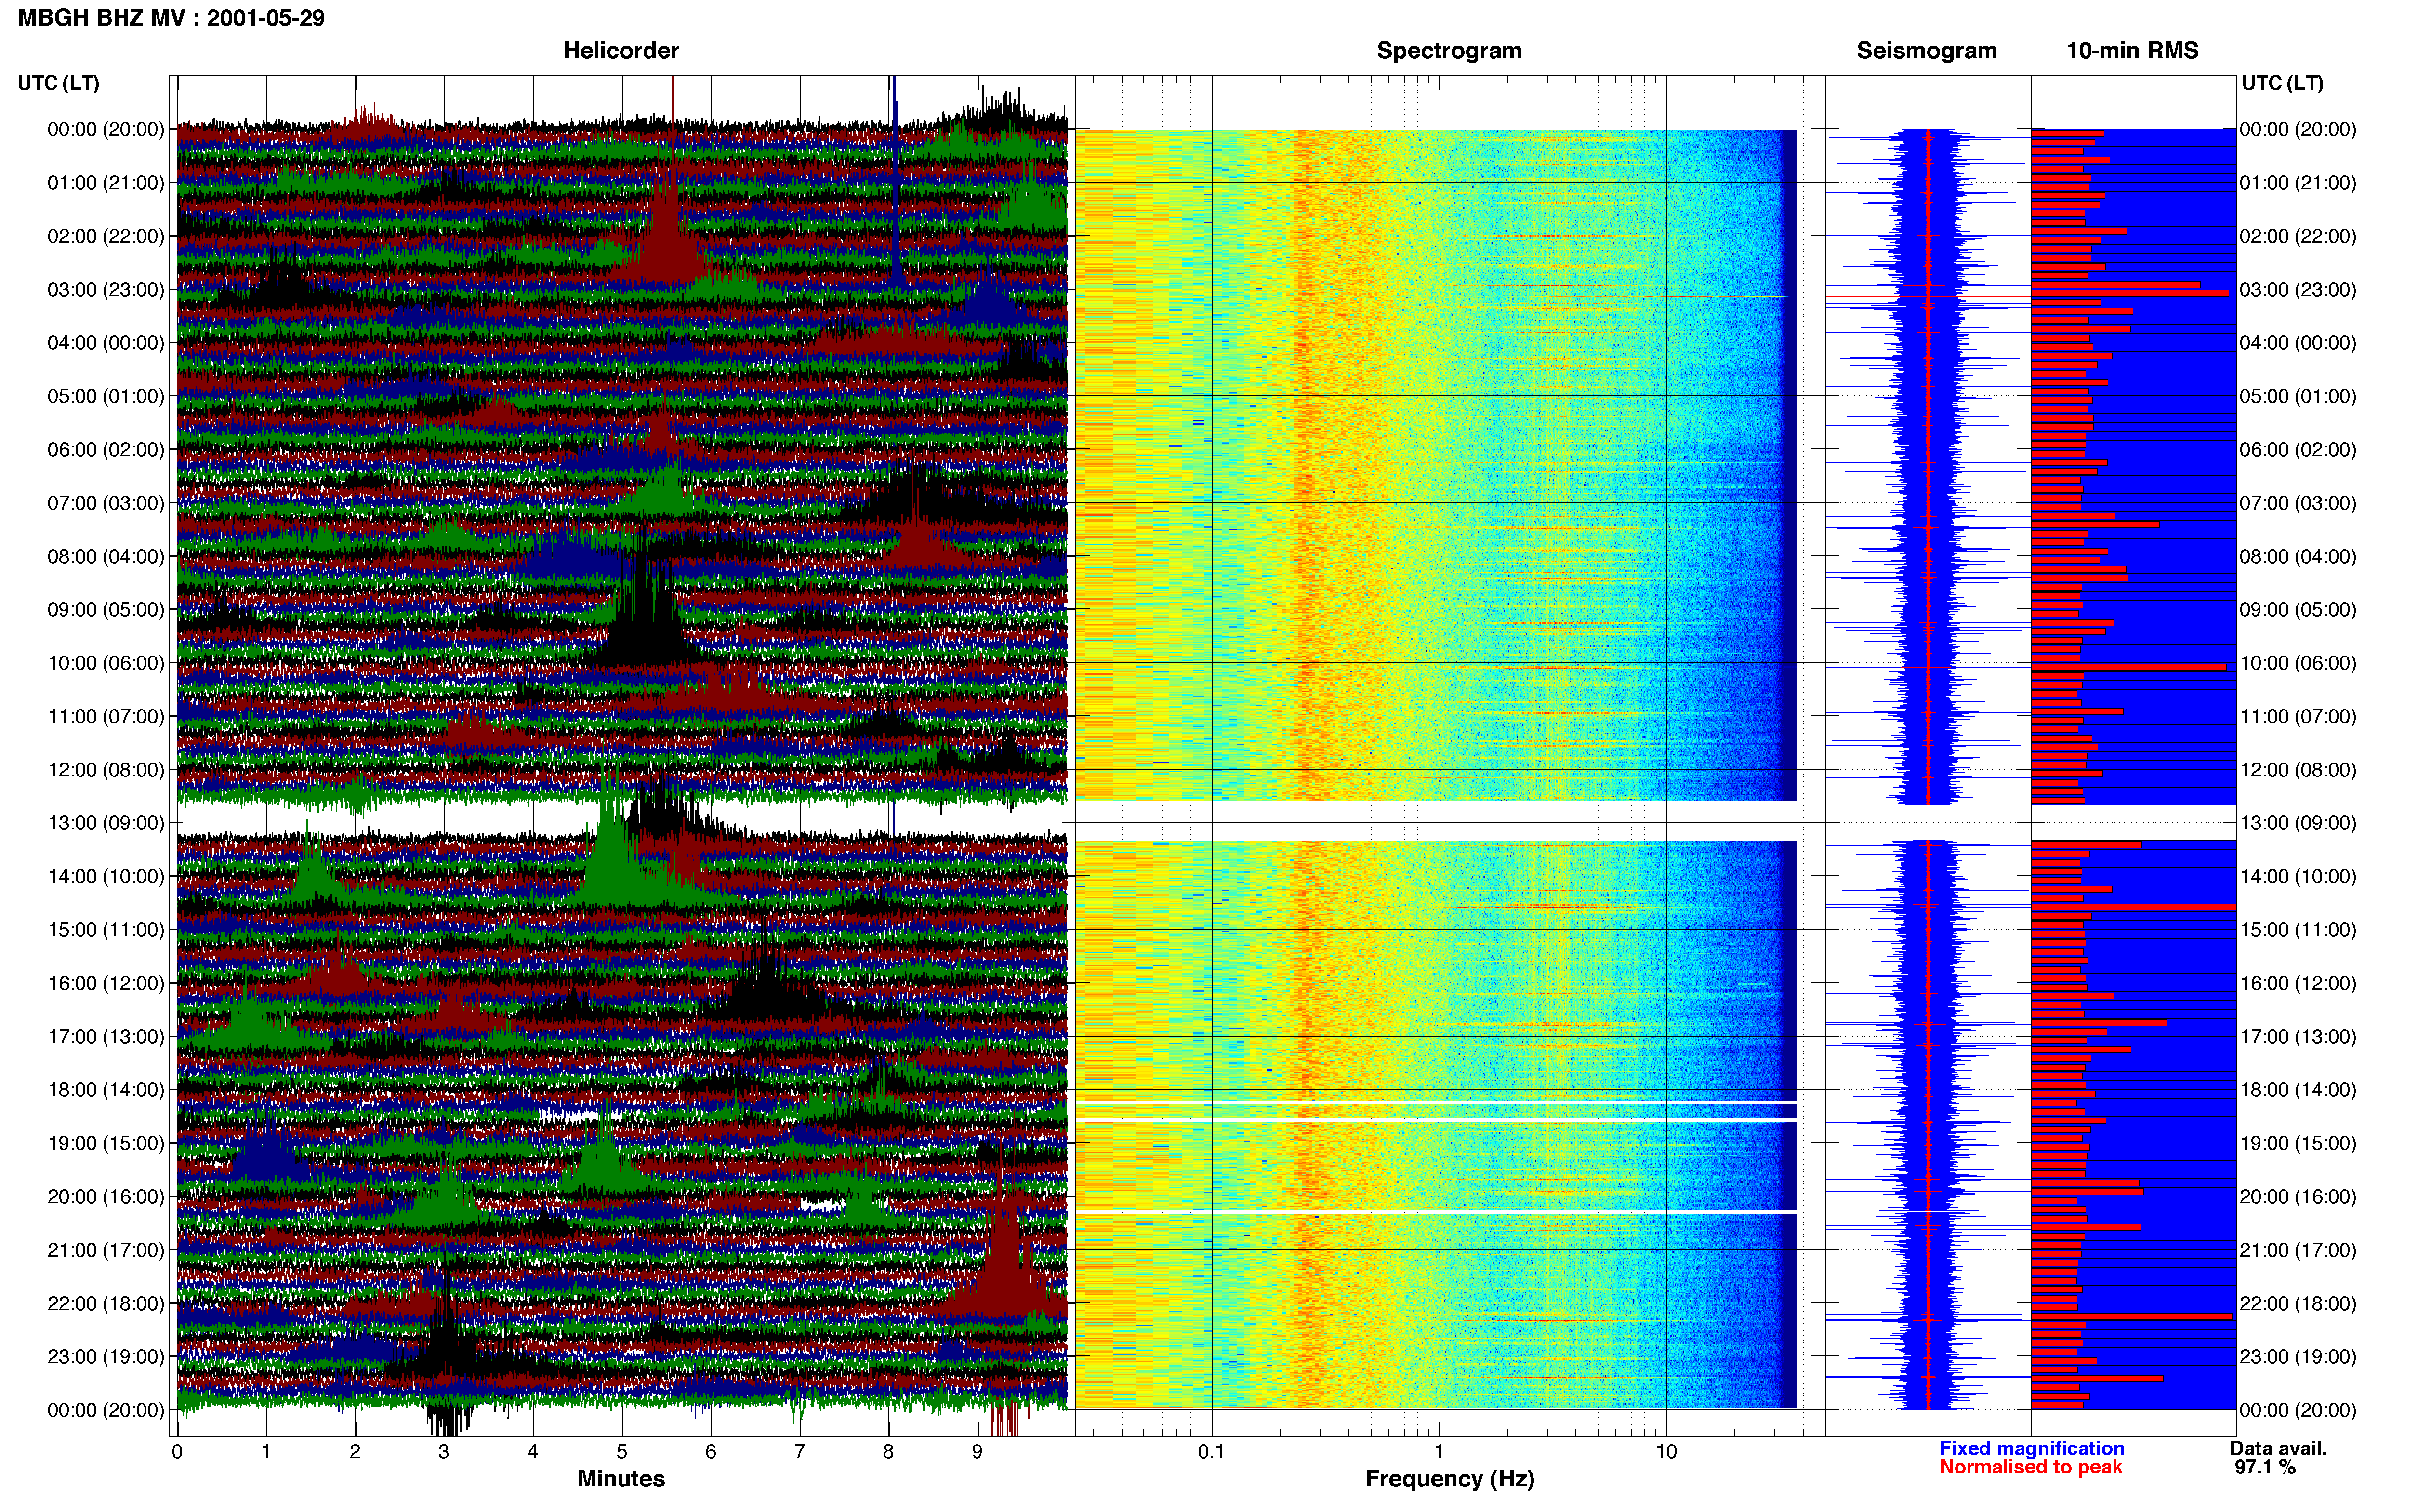Click "19:00 (15:00)" on the RMS-side time axis
Image resolution: width=2418 pixels, height=1512 pixels.
[x=2298, y=1143]
